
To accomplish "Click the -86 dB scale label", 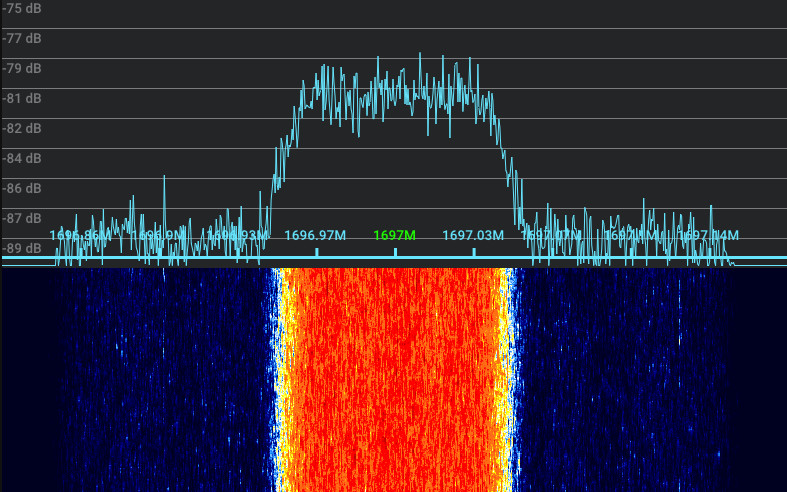I will [22, 188].
